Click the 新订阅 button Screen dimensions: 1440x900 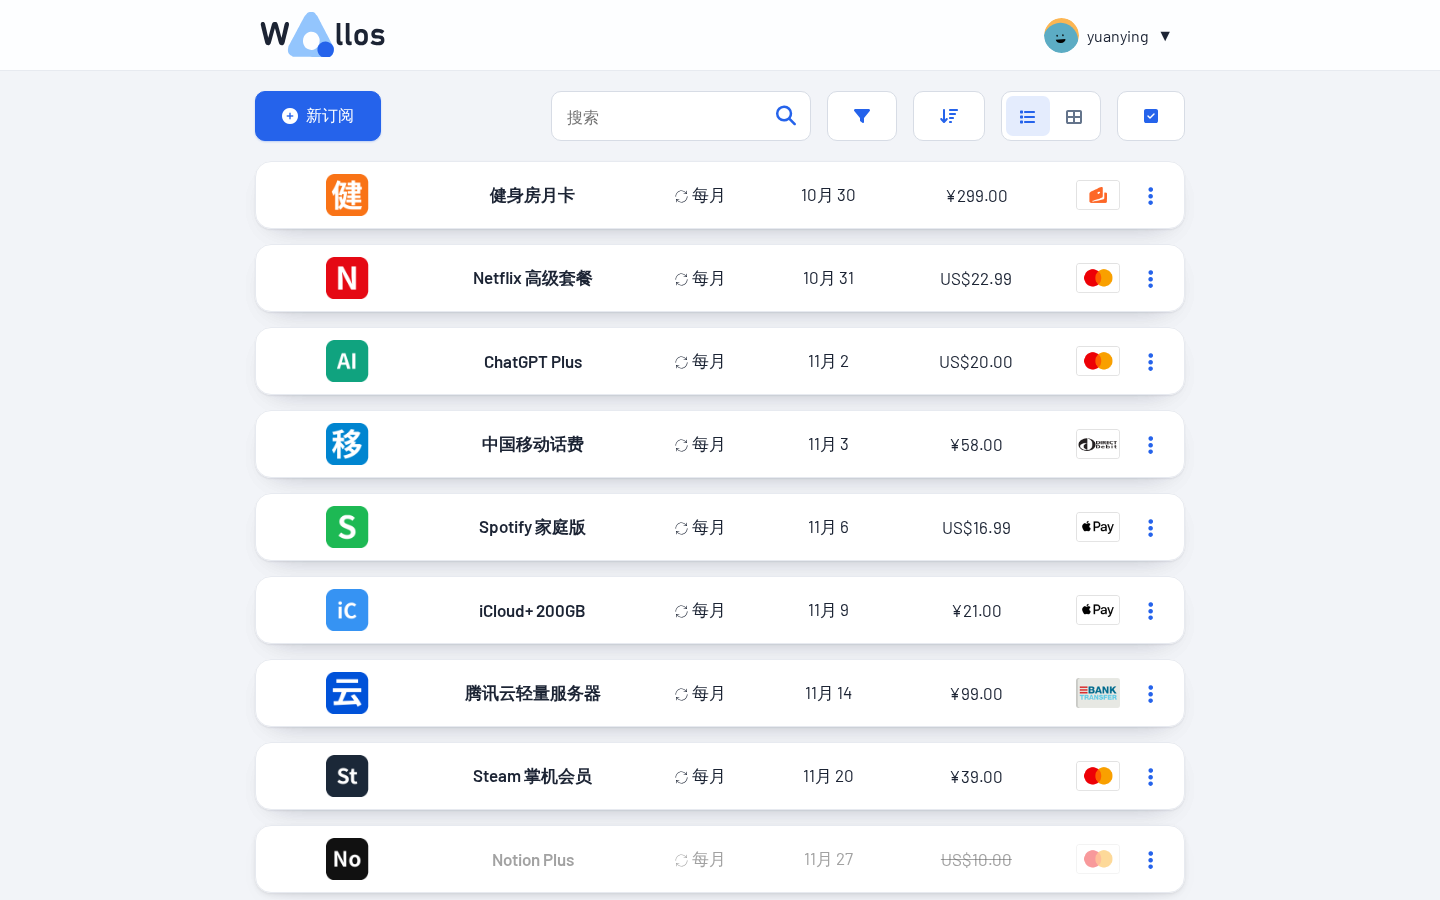pos(318,116)
